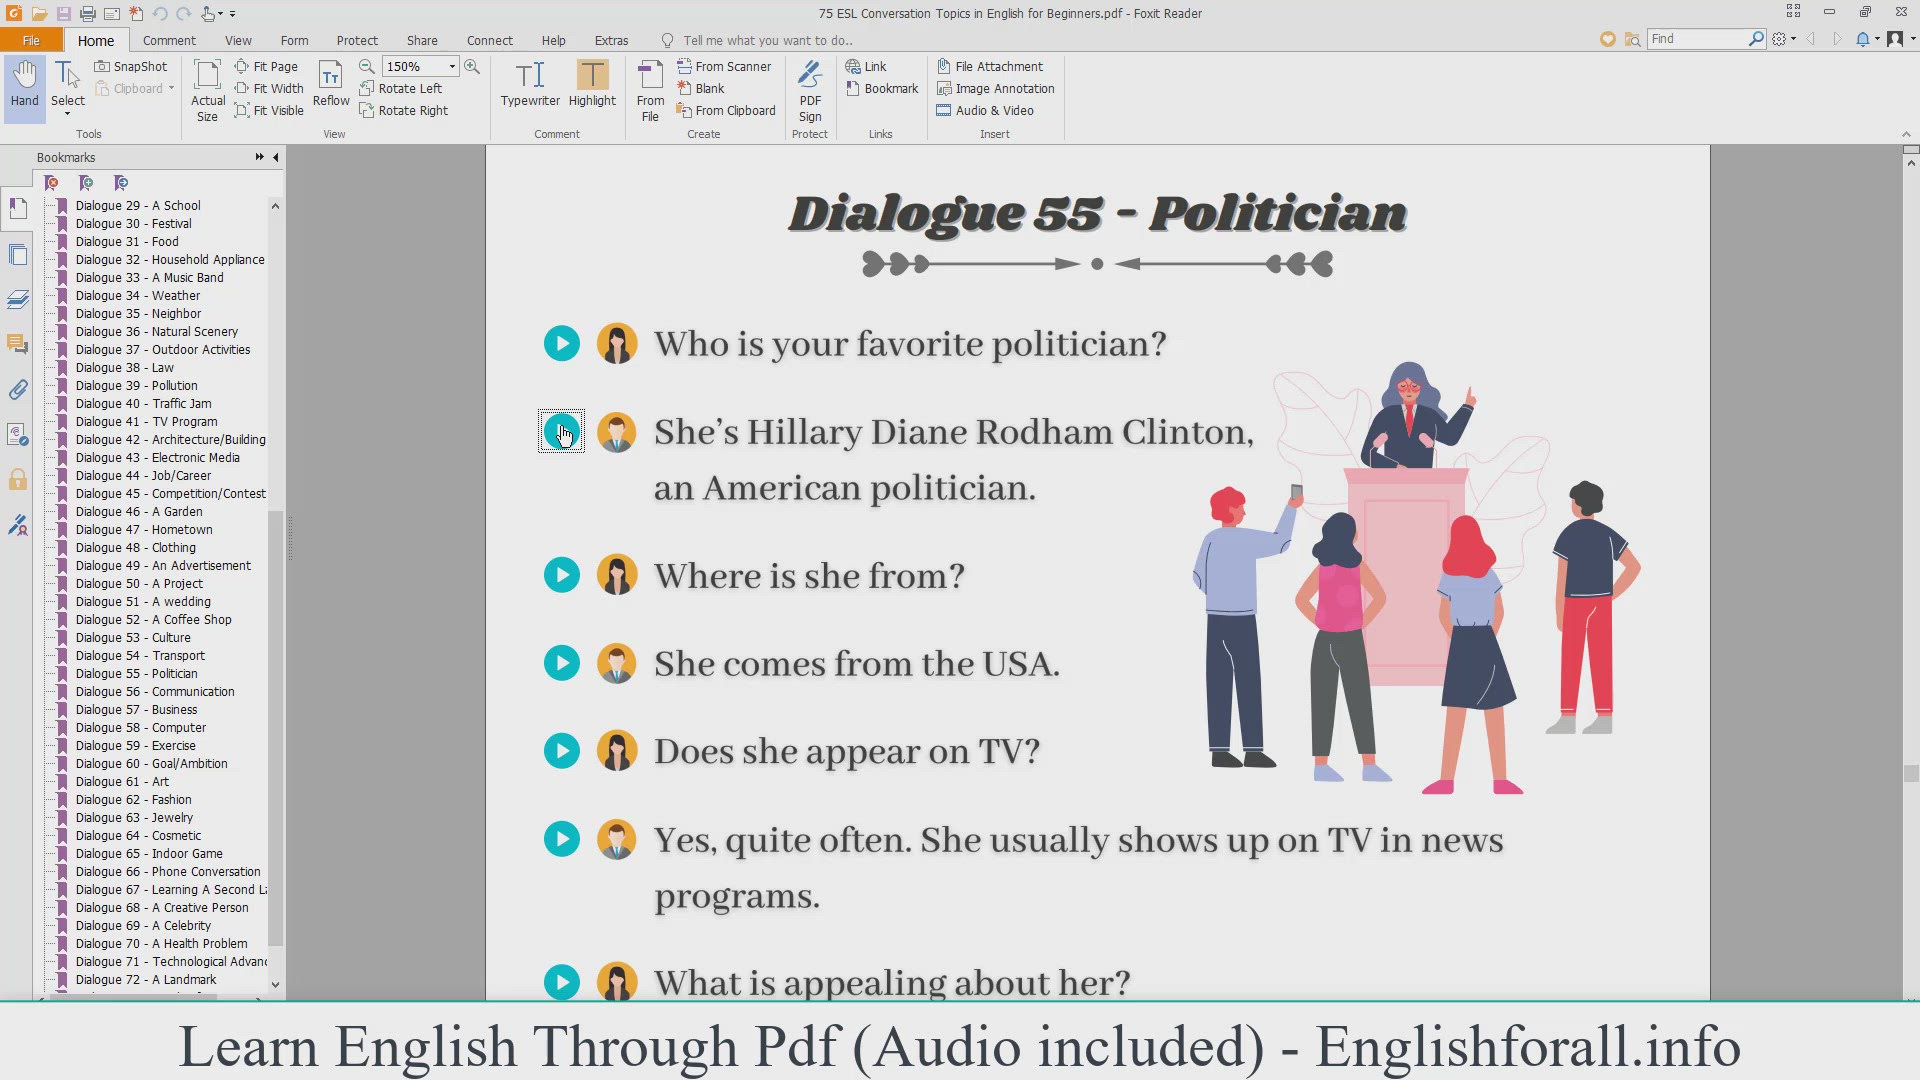Collapse the Bookmarks panel

(276, 157)
